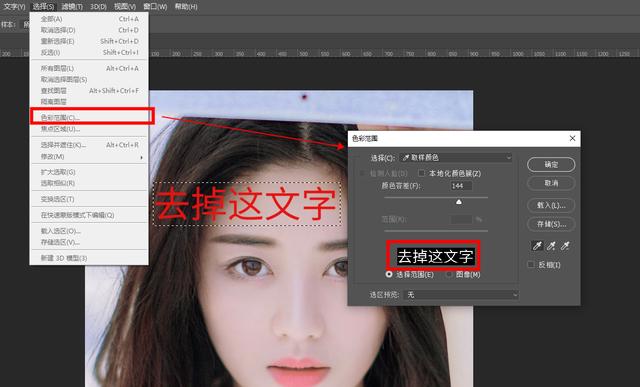Open the 3D(D) menu

pyautogui.click(x=98, y=7)
